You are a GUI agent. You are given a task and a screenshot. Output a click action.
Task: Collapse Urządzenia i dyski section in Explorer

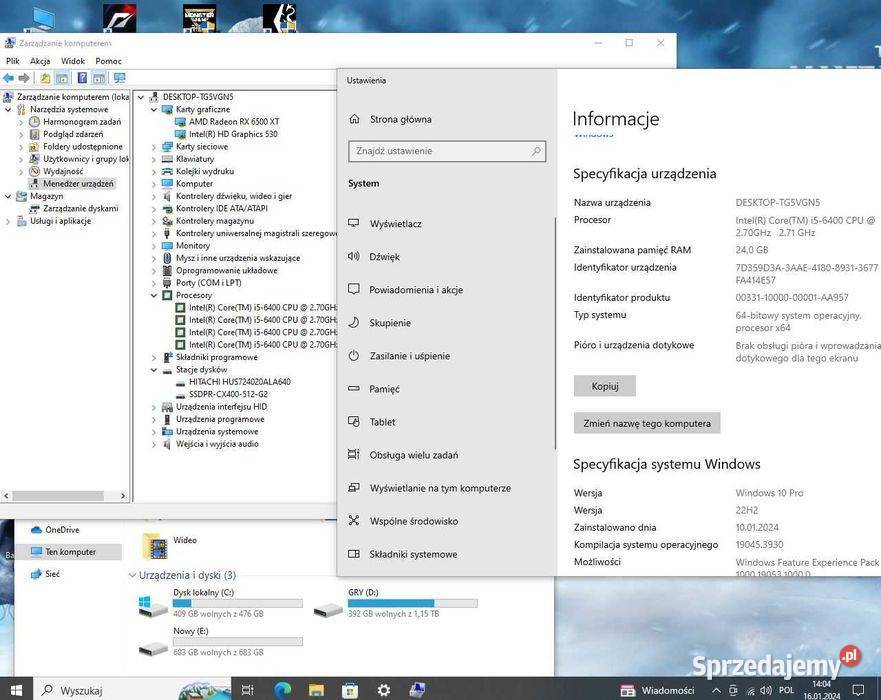pos(133,575)
